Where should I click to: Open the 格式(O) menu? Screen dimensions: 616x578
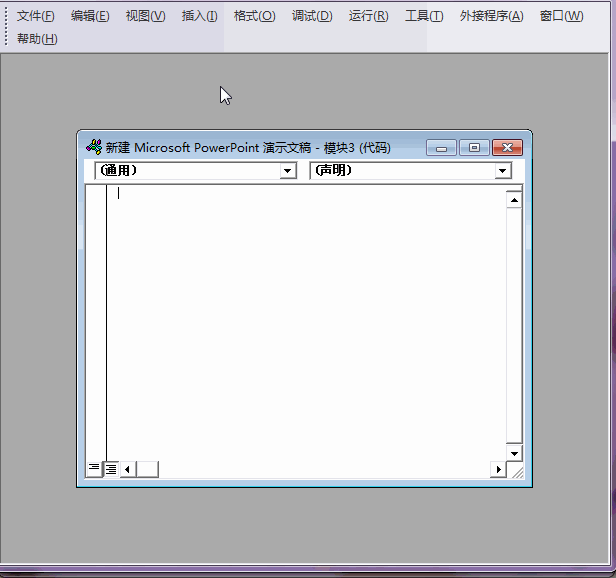point(255,16)
